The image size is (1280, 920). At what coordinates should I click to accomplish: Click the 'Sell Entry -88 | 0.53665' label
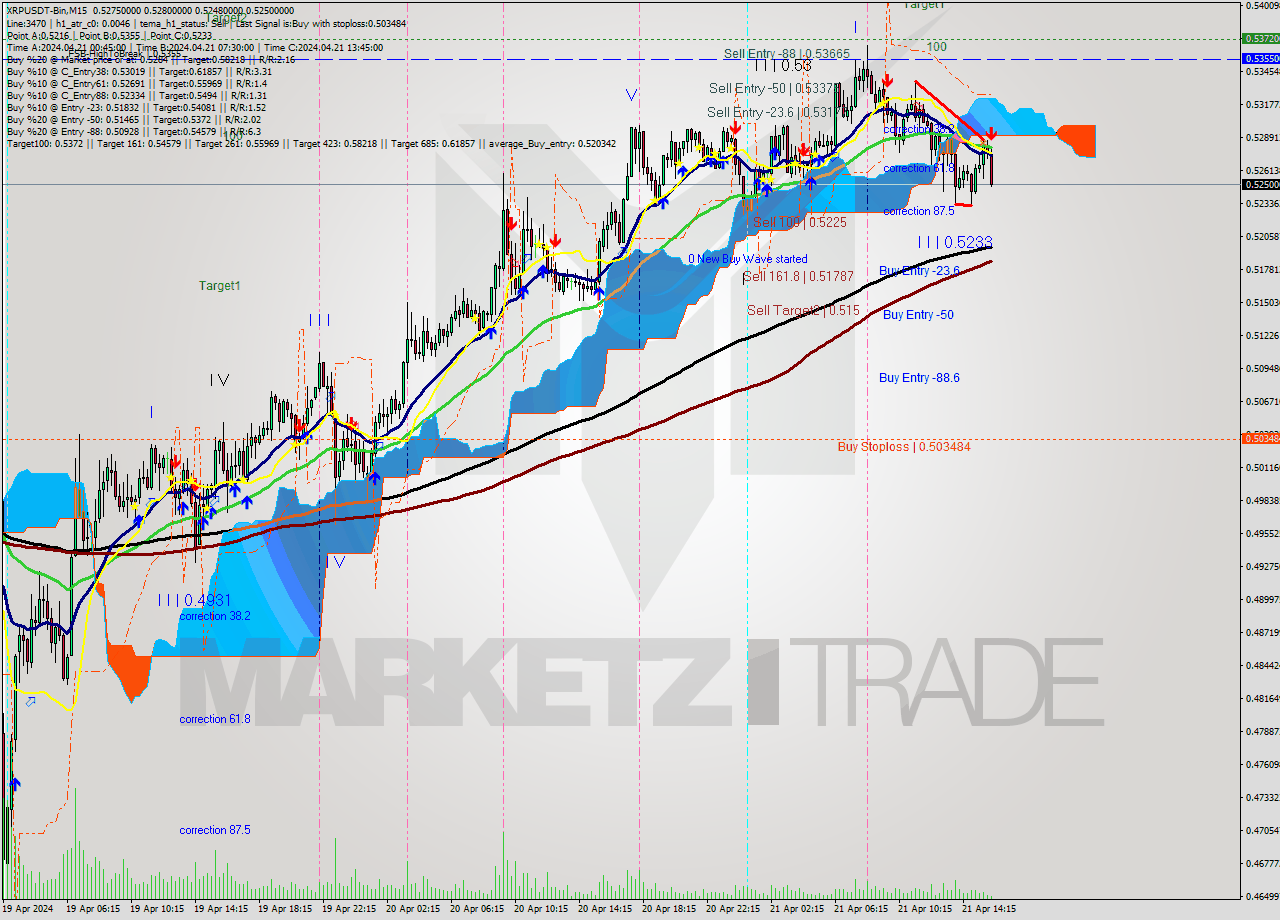coord(786,54)
